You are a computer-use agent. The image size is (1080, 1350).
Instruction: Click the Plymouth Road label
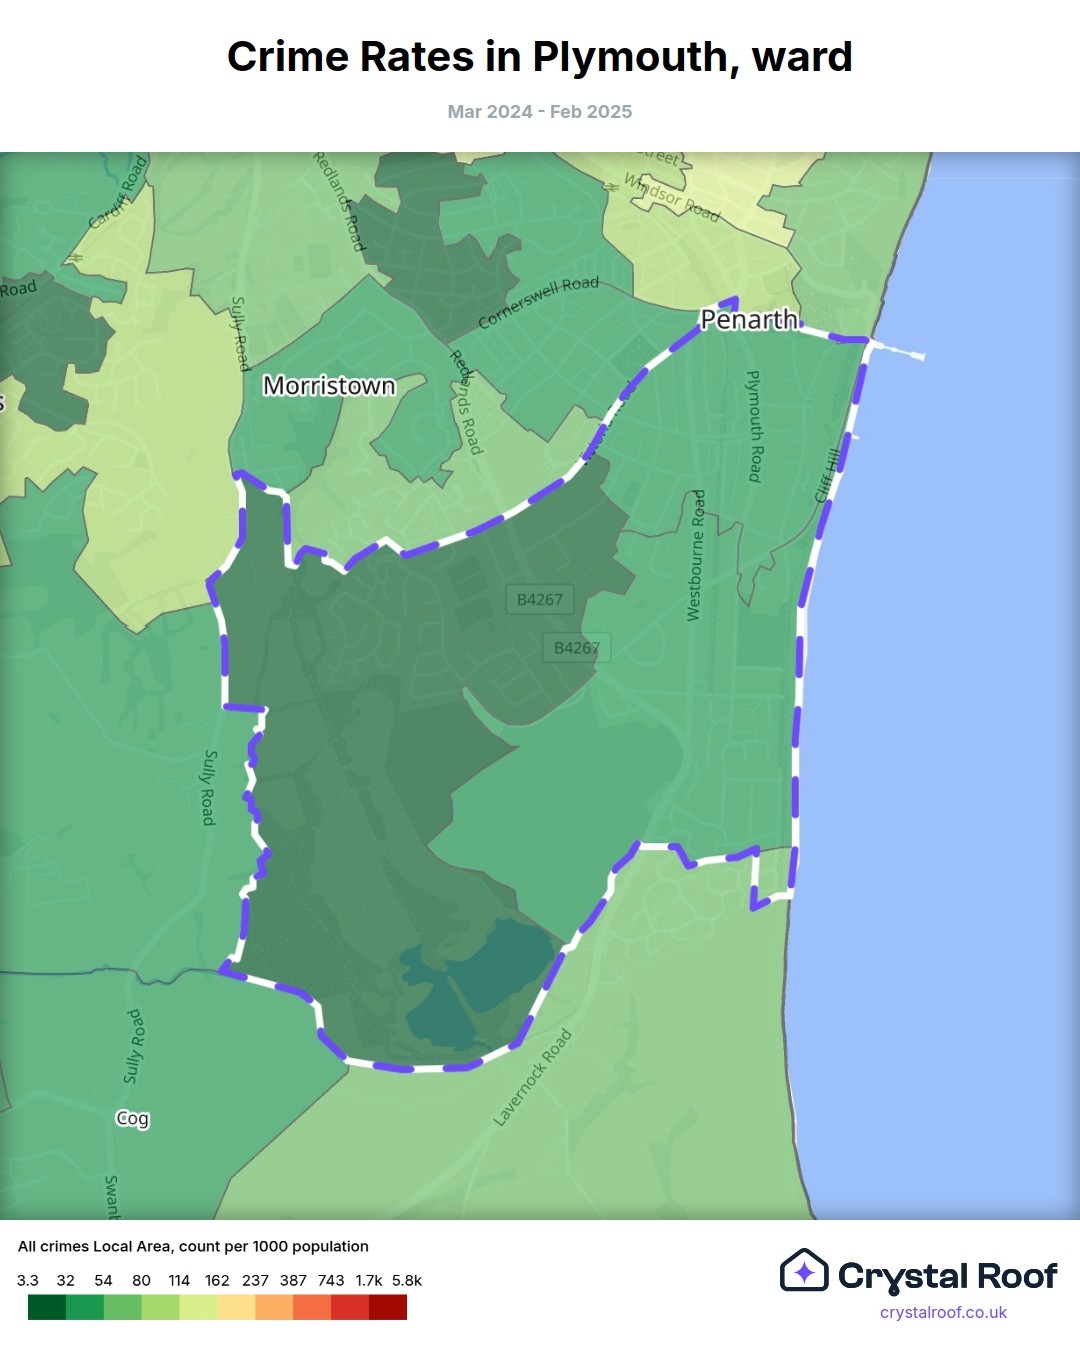(755, 426)
